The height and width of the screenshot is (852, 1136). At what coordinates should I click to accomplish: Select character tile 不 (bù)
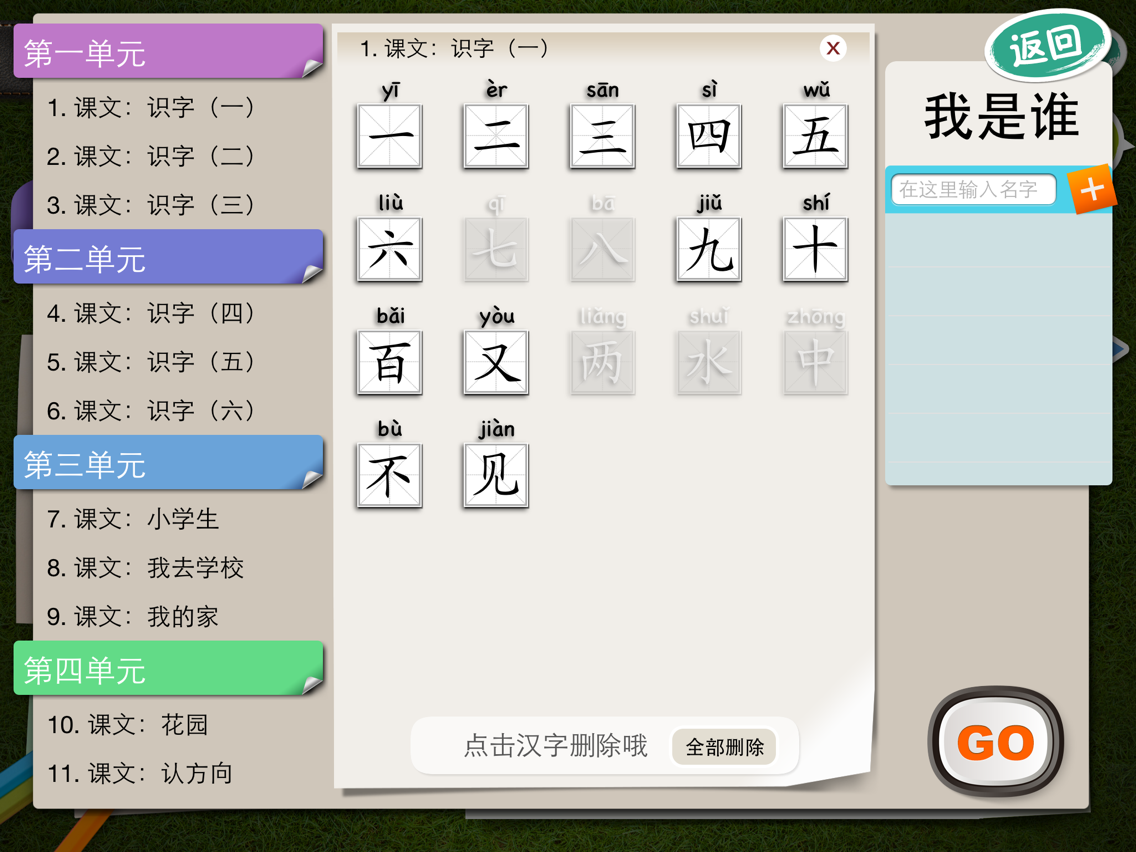click(x=390, y=475)
